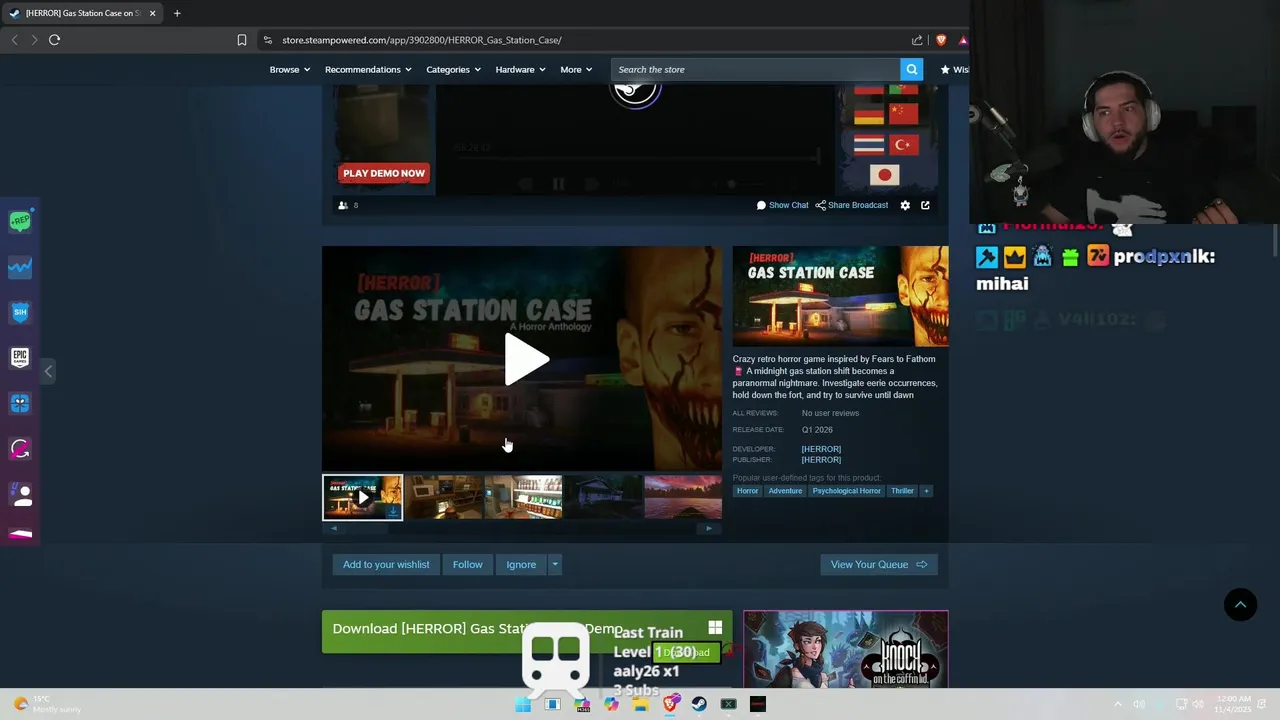The height and width of the screenshot is (720, 1280).
Task: Reload the page
Action: [55, 40]
